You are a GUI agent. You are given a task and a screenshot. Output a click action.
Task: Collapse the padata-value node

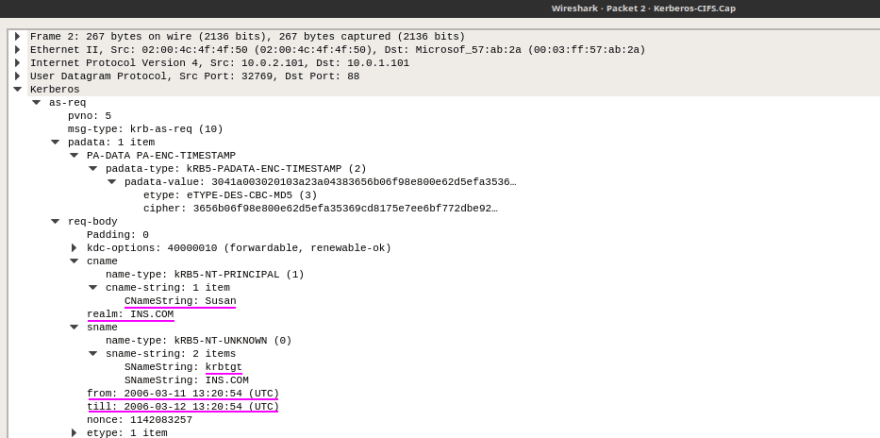[112, 182]
